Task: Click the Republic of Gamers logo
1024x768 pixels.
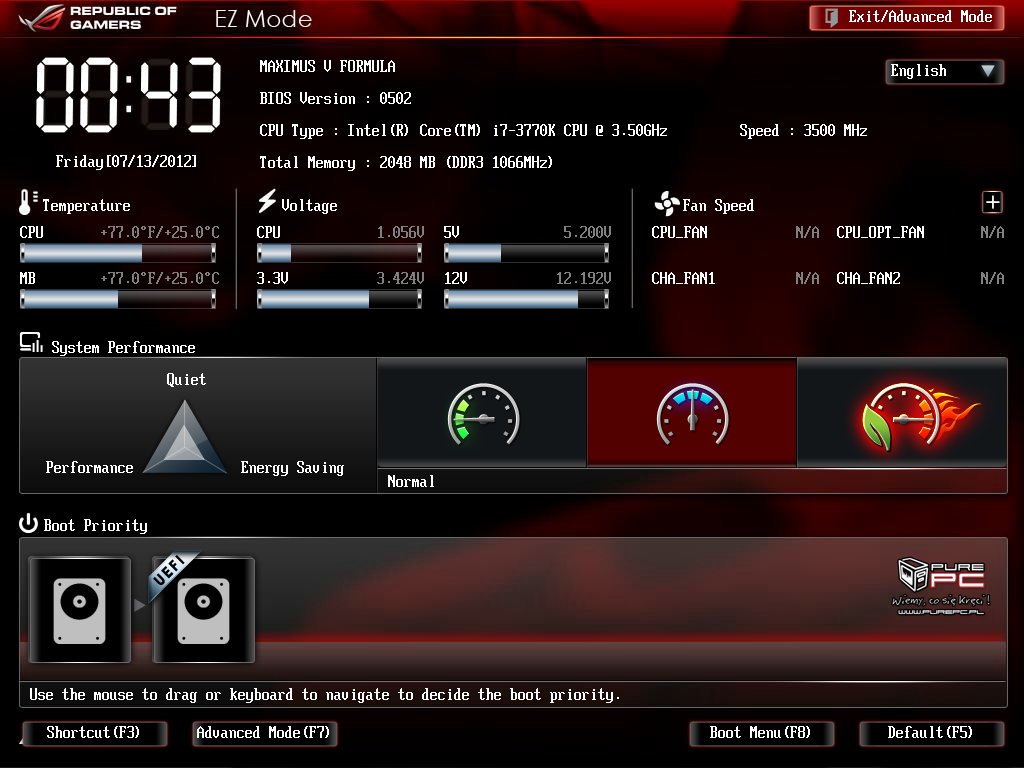Action: (98, 18)
